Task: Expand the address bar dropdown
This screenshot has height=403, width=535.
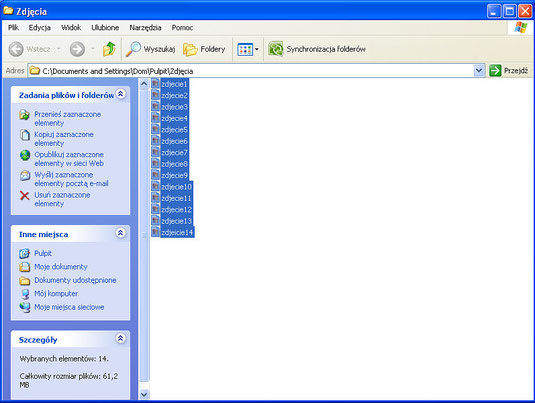Action: coord(479,71)
